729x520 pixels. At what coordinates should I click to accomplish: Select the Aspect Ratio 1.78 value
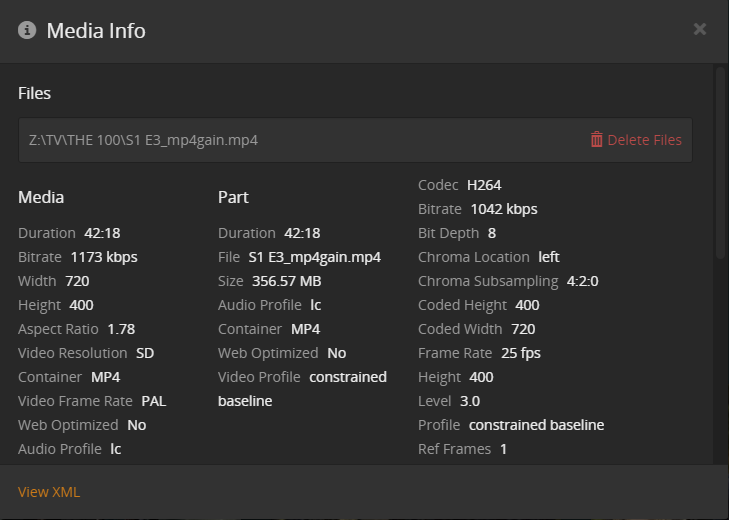(x=121, y=329)
